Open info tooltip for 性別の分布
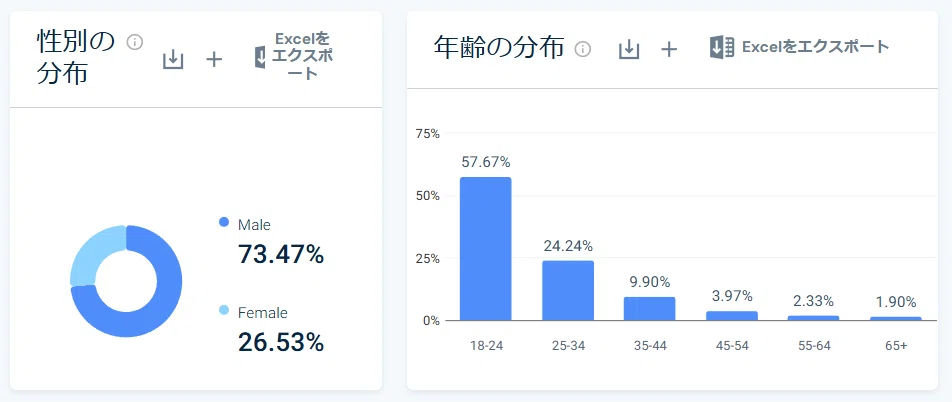952x402 pixels. click(134, 42)
